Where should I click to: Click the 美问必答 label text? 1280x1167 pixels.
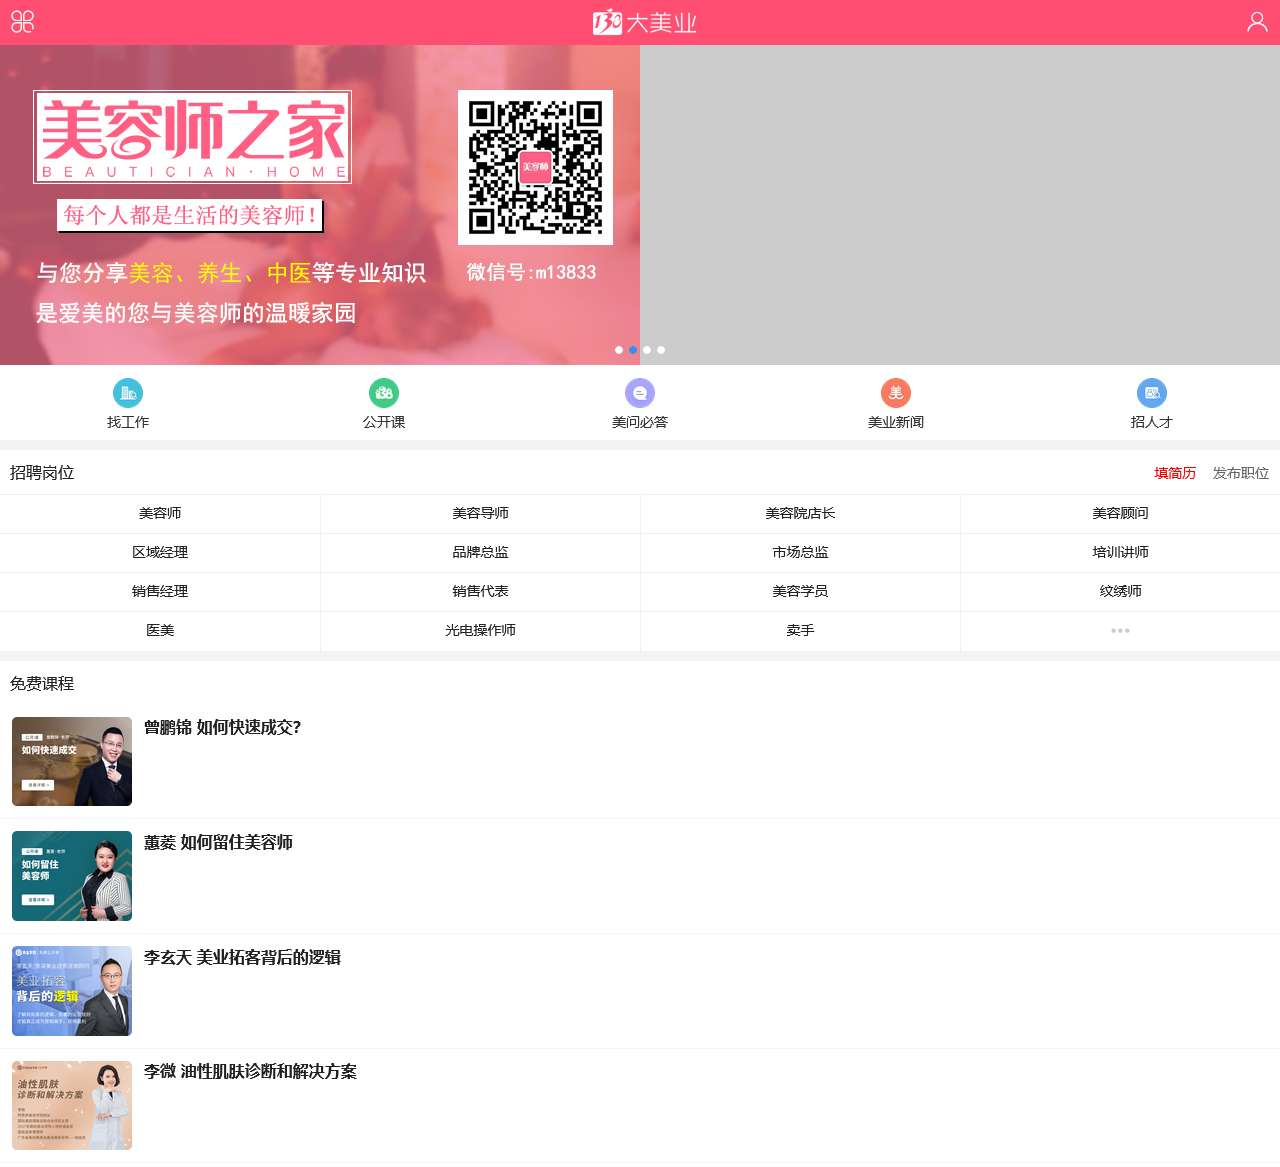[x=640, y=422]
